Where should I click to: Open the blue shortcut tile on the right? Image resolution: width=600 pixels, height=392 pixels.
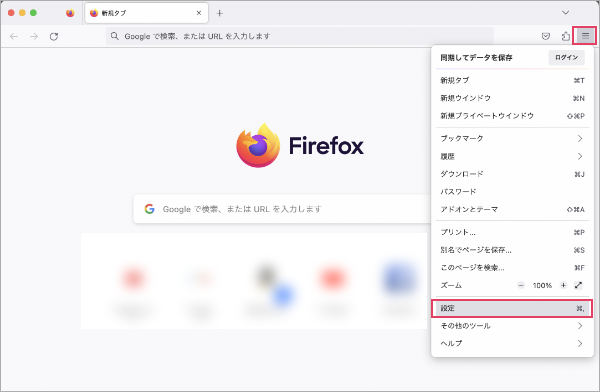pyautogui.click(x=399, y=278)
